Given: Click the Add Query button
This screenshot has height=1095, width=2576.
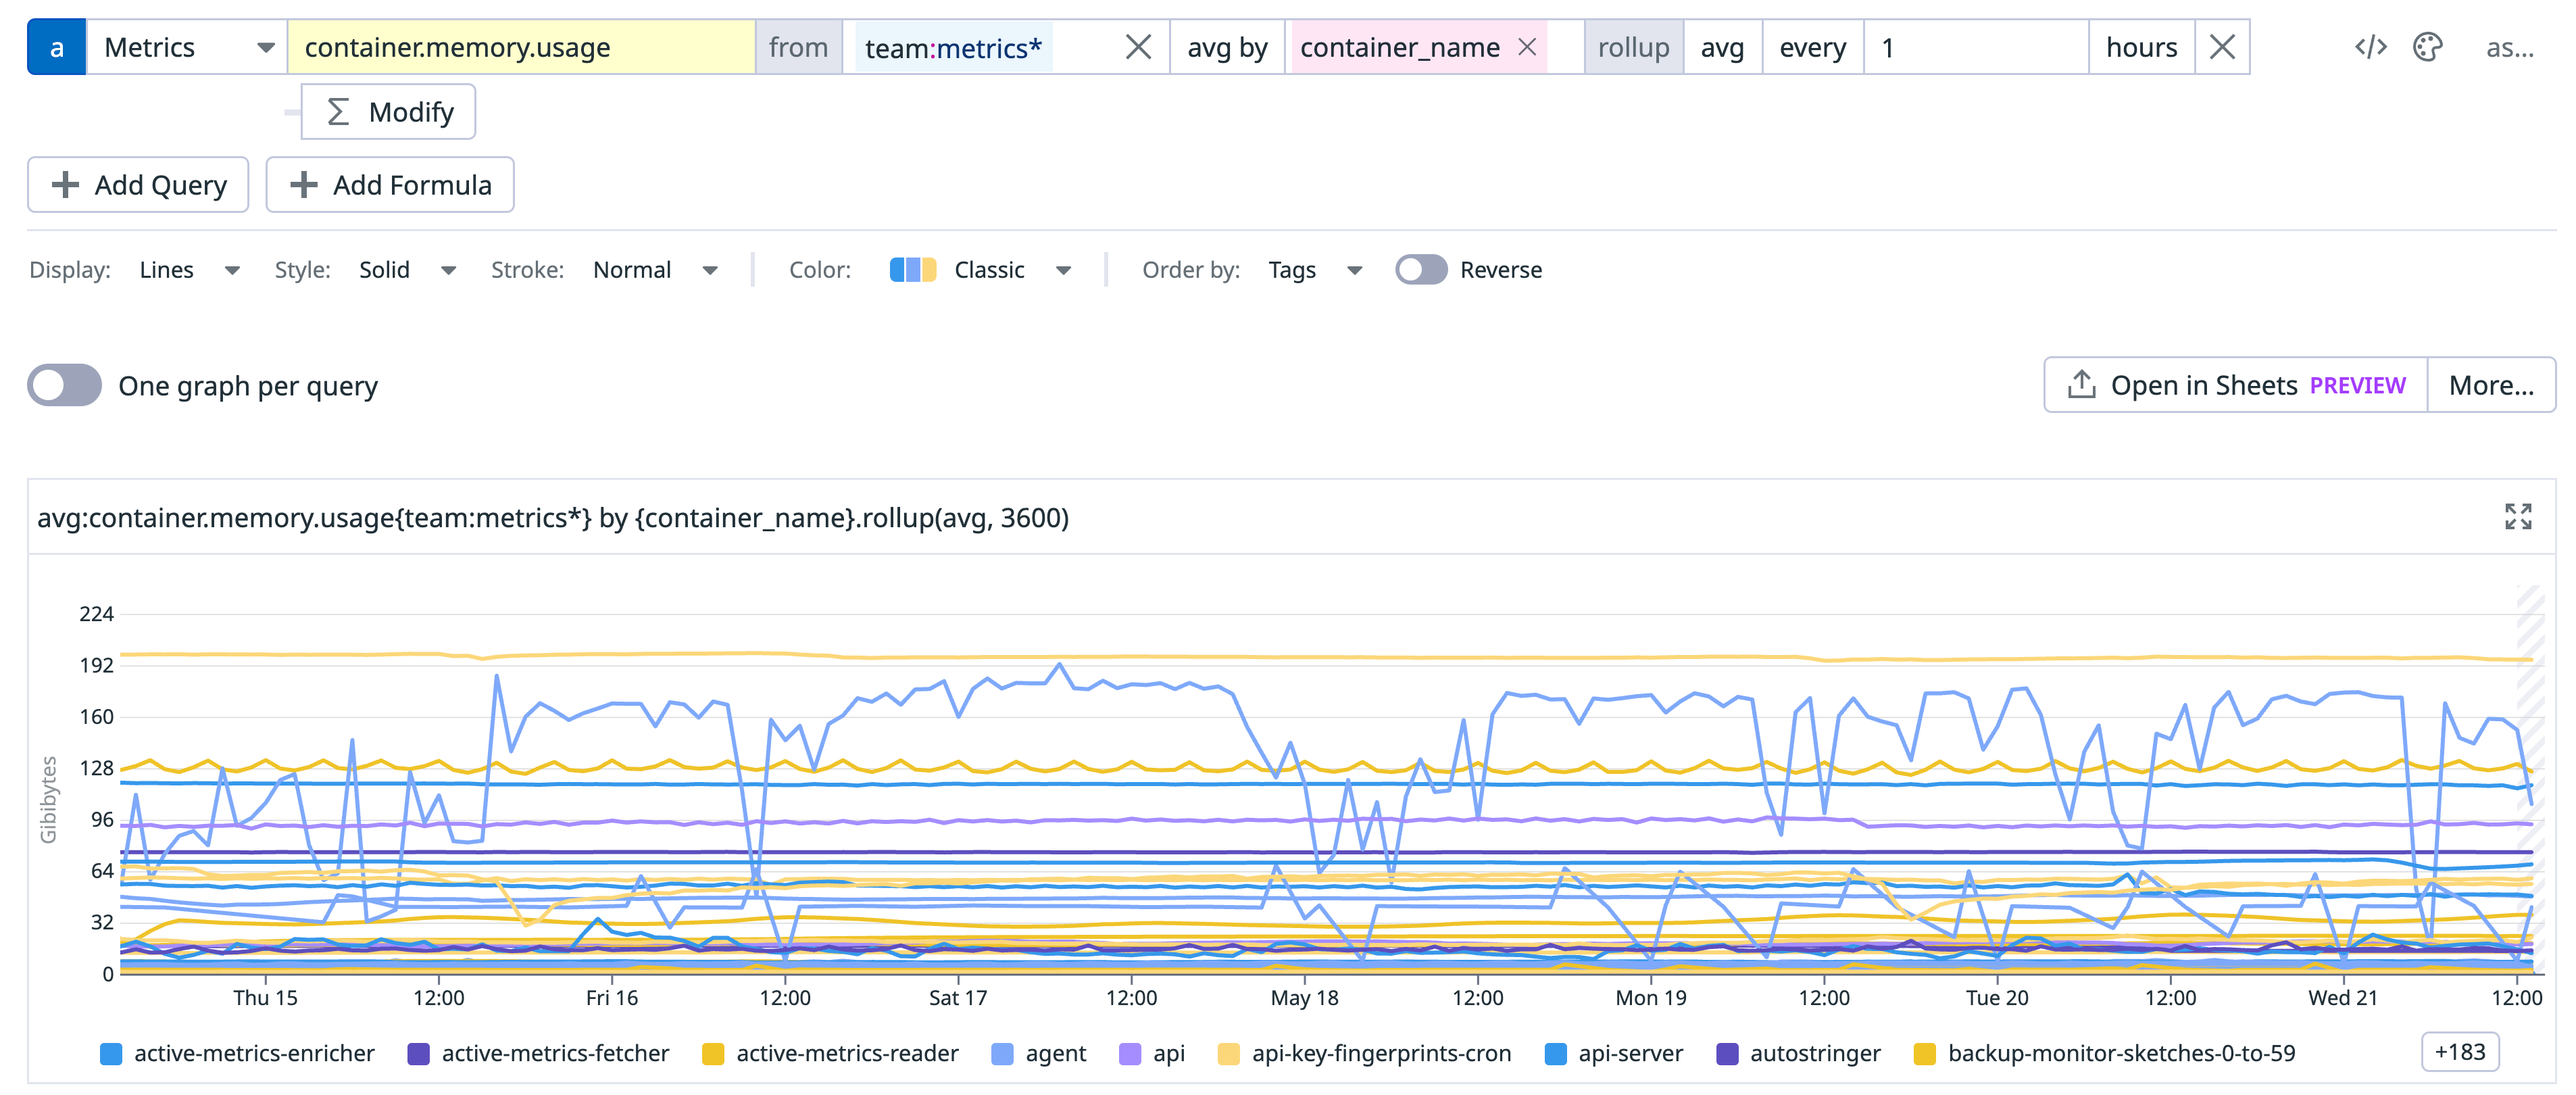Looking at the screenshot, I should click(138, 184).
